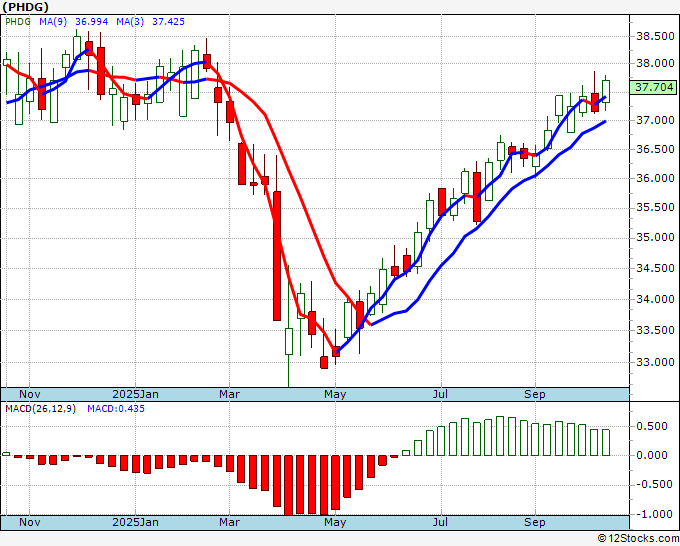Click the MA(3) legend label
Screen dimensions: 680x546
tap(130, 22)
